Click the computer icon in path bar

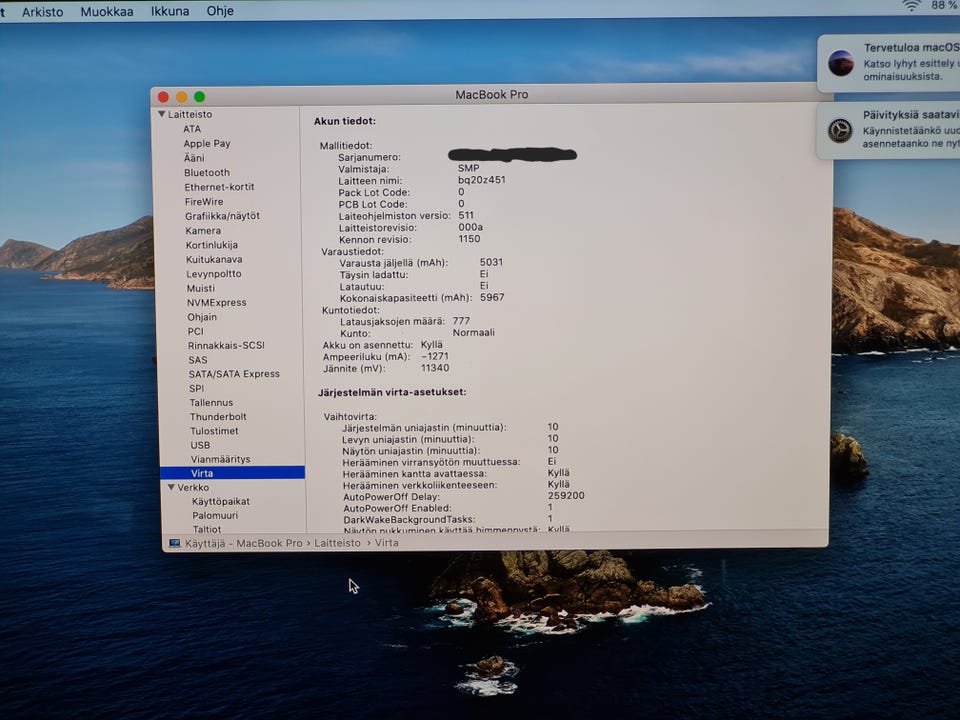(174, 543)
